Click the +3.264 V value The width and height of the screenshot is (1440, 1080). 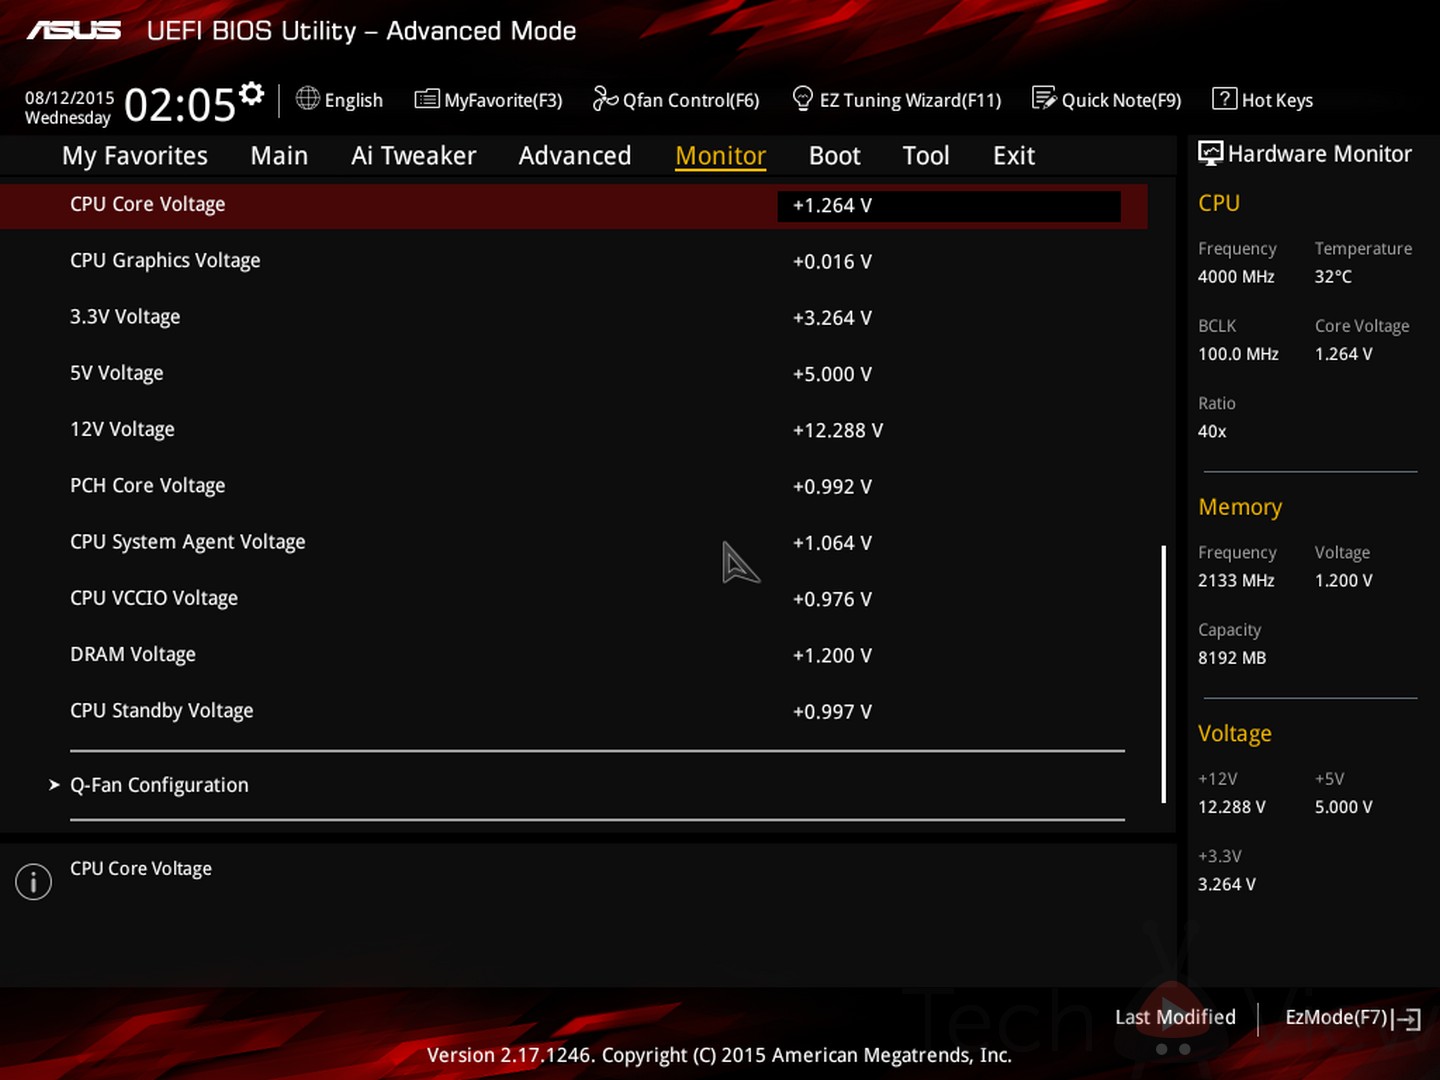pos(832,318)
